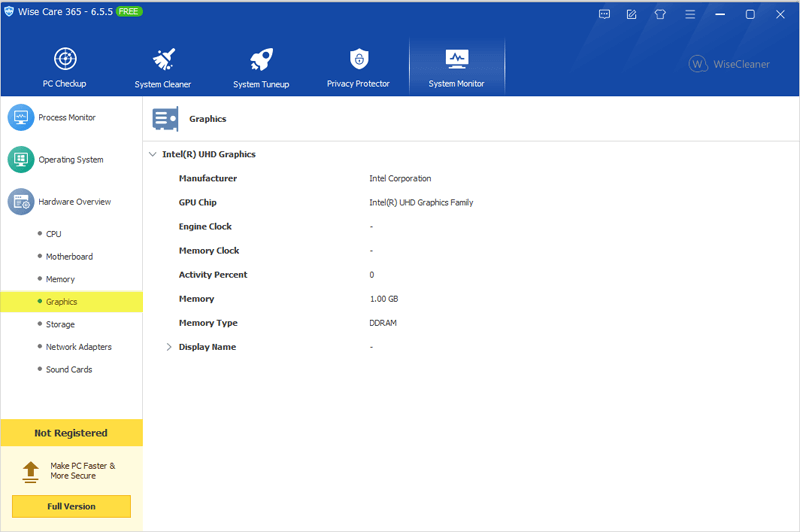Click the GPU Chip label
Viewport: 800px width, 532px height.
(x=197, y=202)
